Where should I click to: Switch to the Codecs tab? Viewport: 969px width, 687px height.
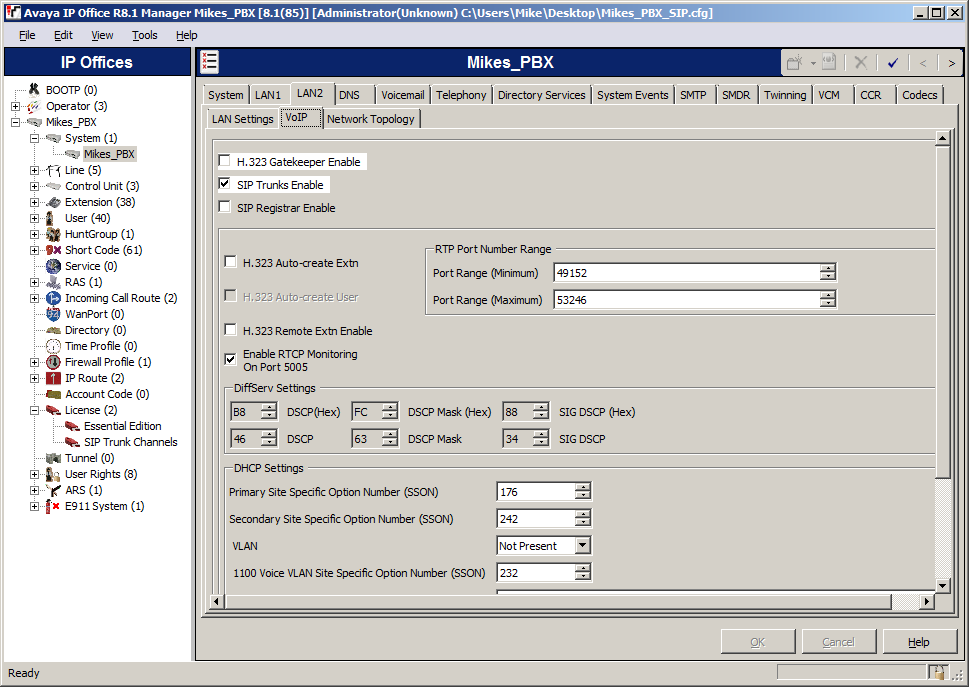(x=920, y=95)
